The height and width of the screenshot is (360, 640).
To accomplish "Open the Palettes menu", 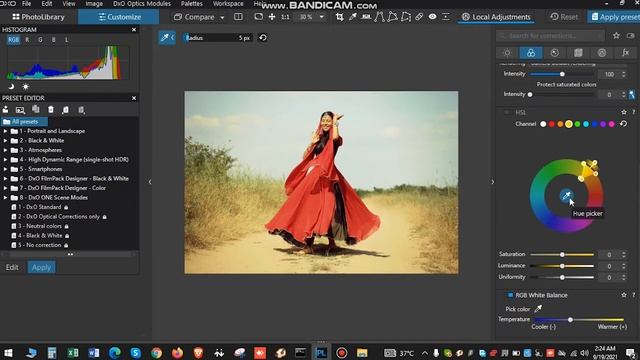I will pos(192,4).
